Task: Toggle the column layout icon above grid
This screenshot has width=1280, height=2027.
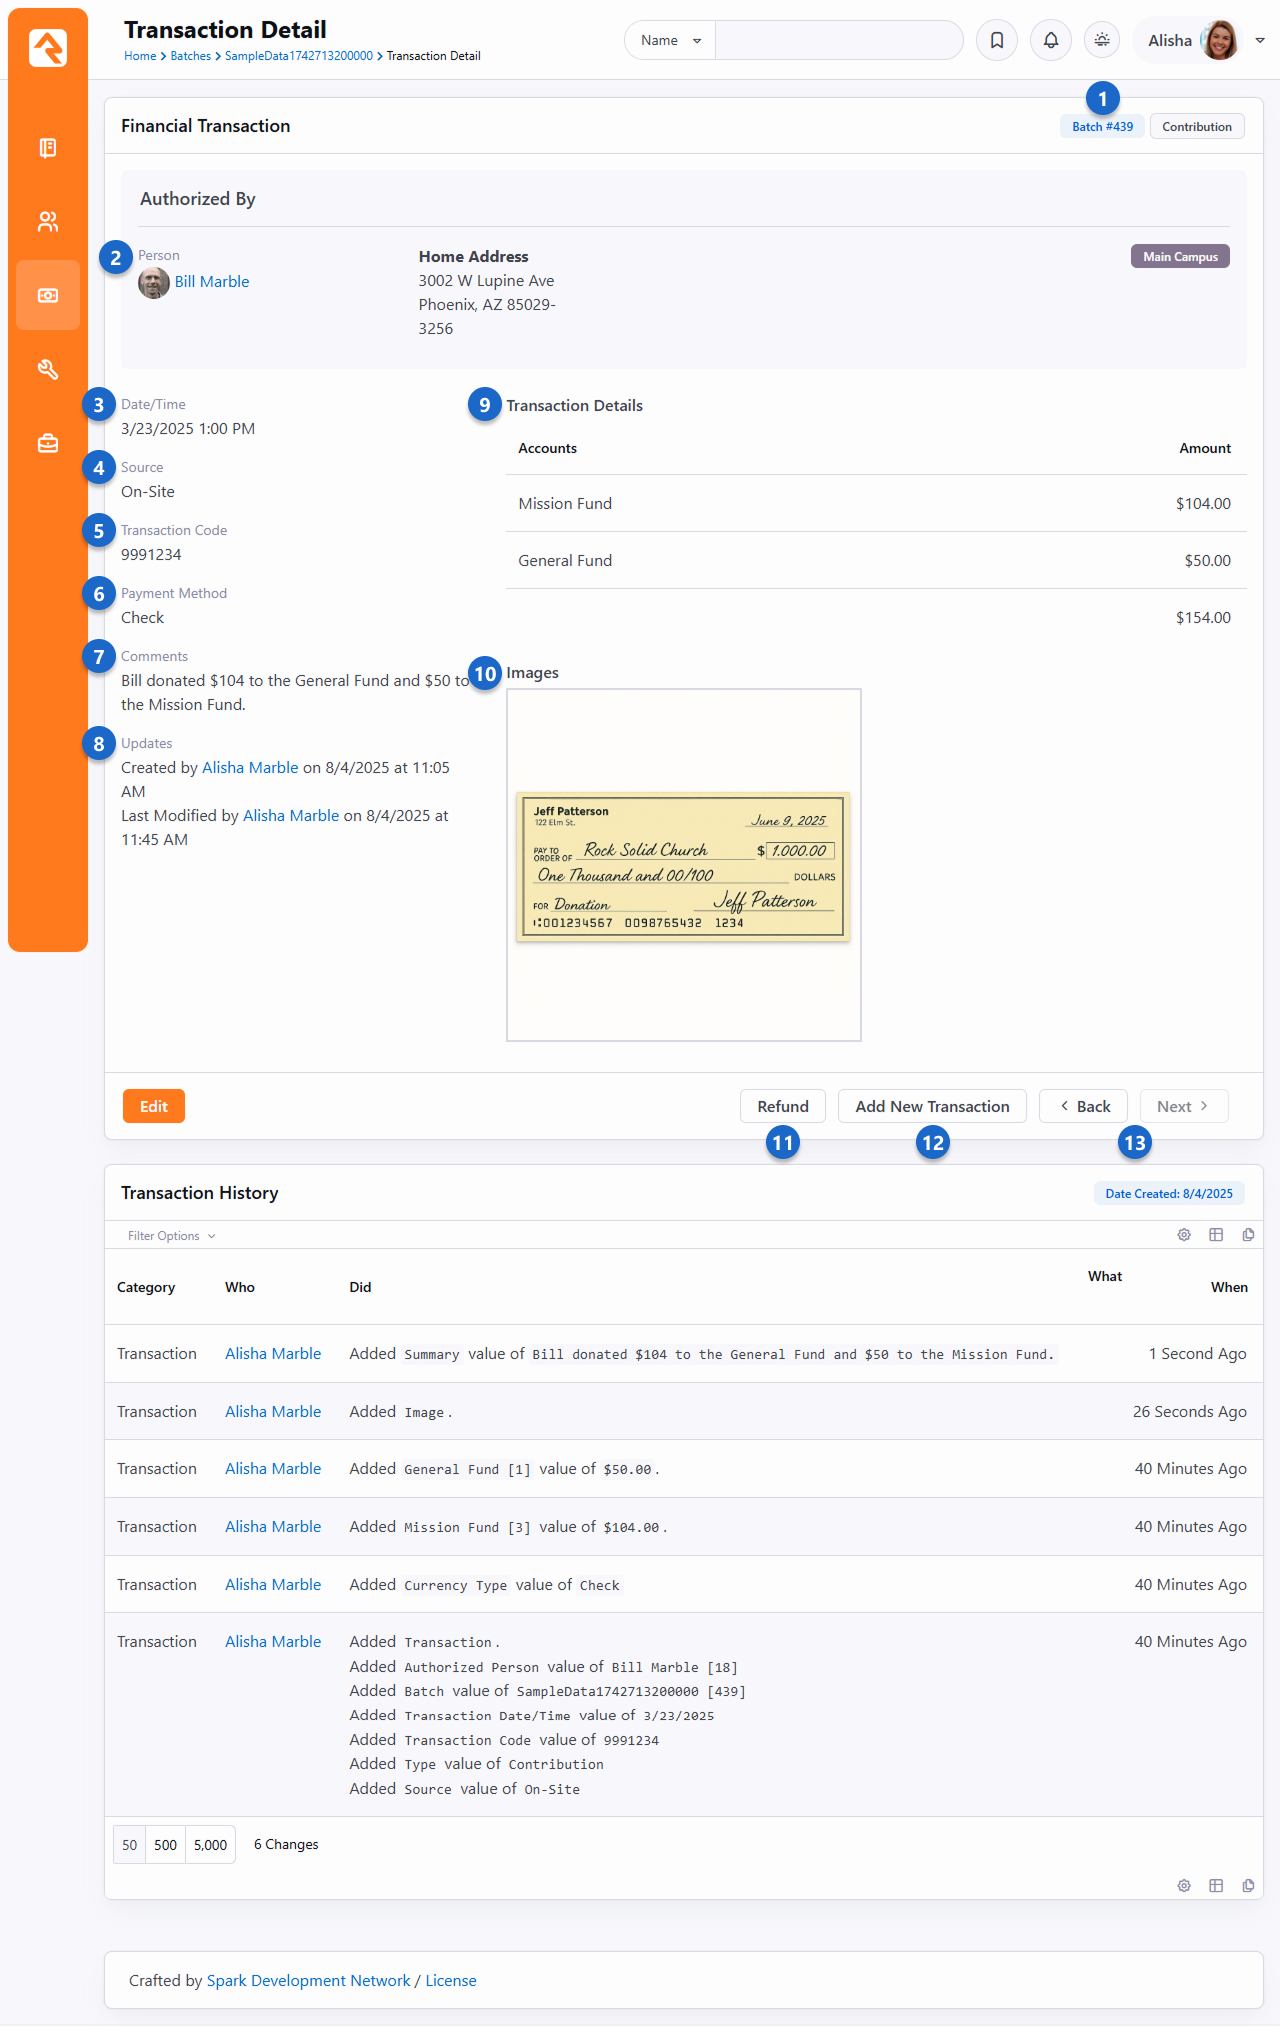Action: point(1216,1235)
